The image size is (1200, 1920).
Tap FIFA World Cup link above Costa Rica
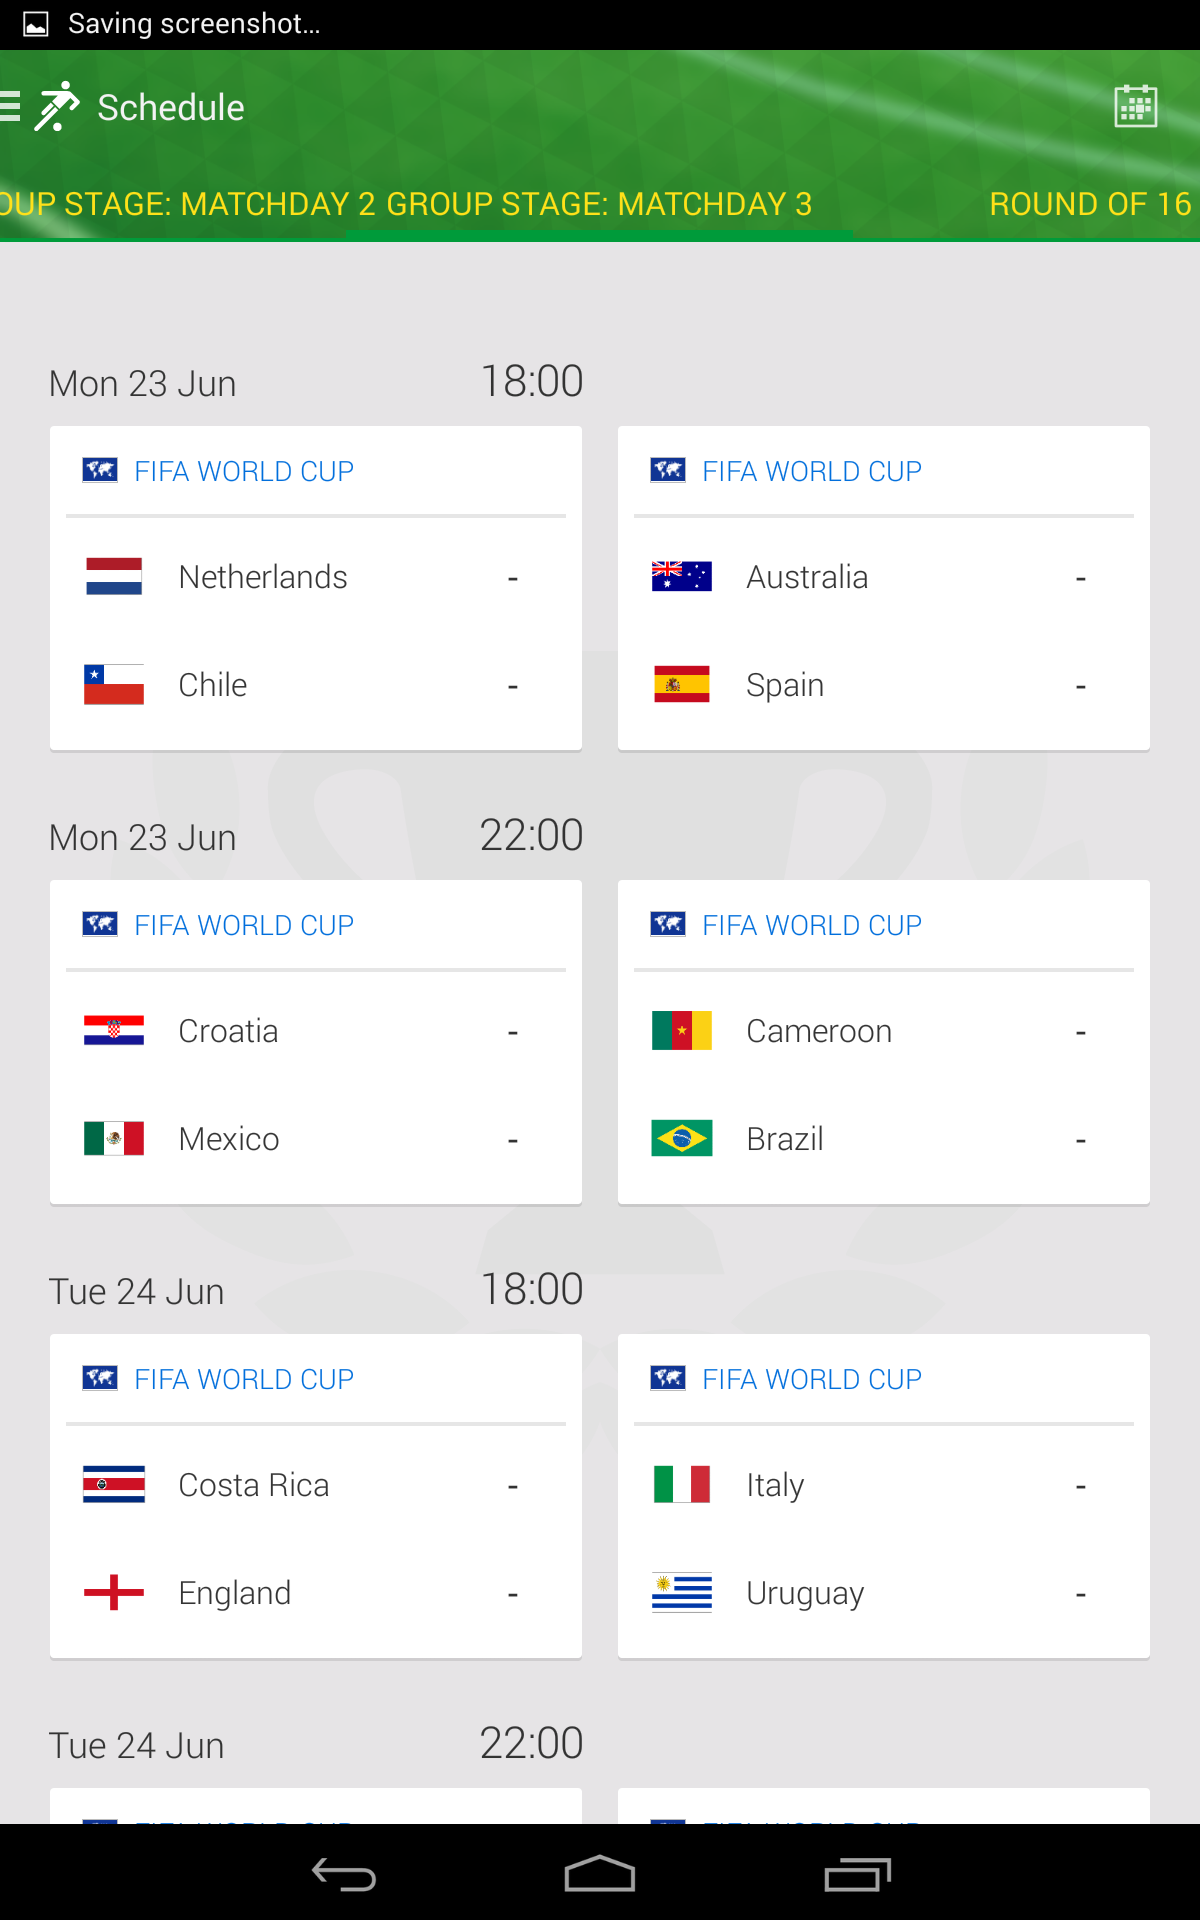(243, 1379)
